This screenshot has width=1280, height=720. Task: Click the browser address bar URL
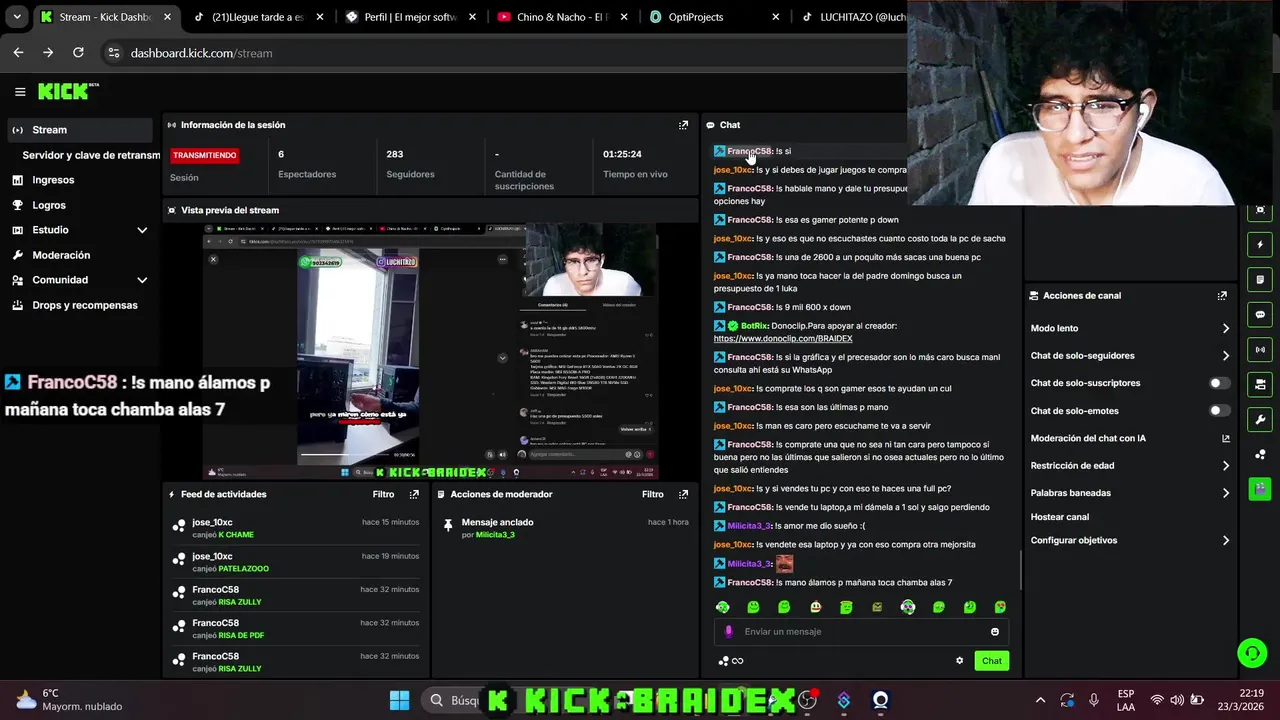201,53
